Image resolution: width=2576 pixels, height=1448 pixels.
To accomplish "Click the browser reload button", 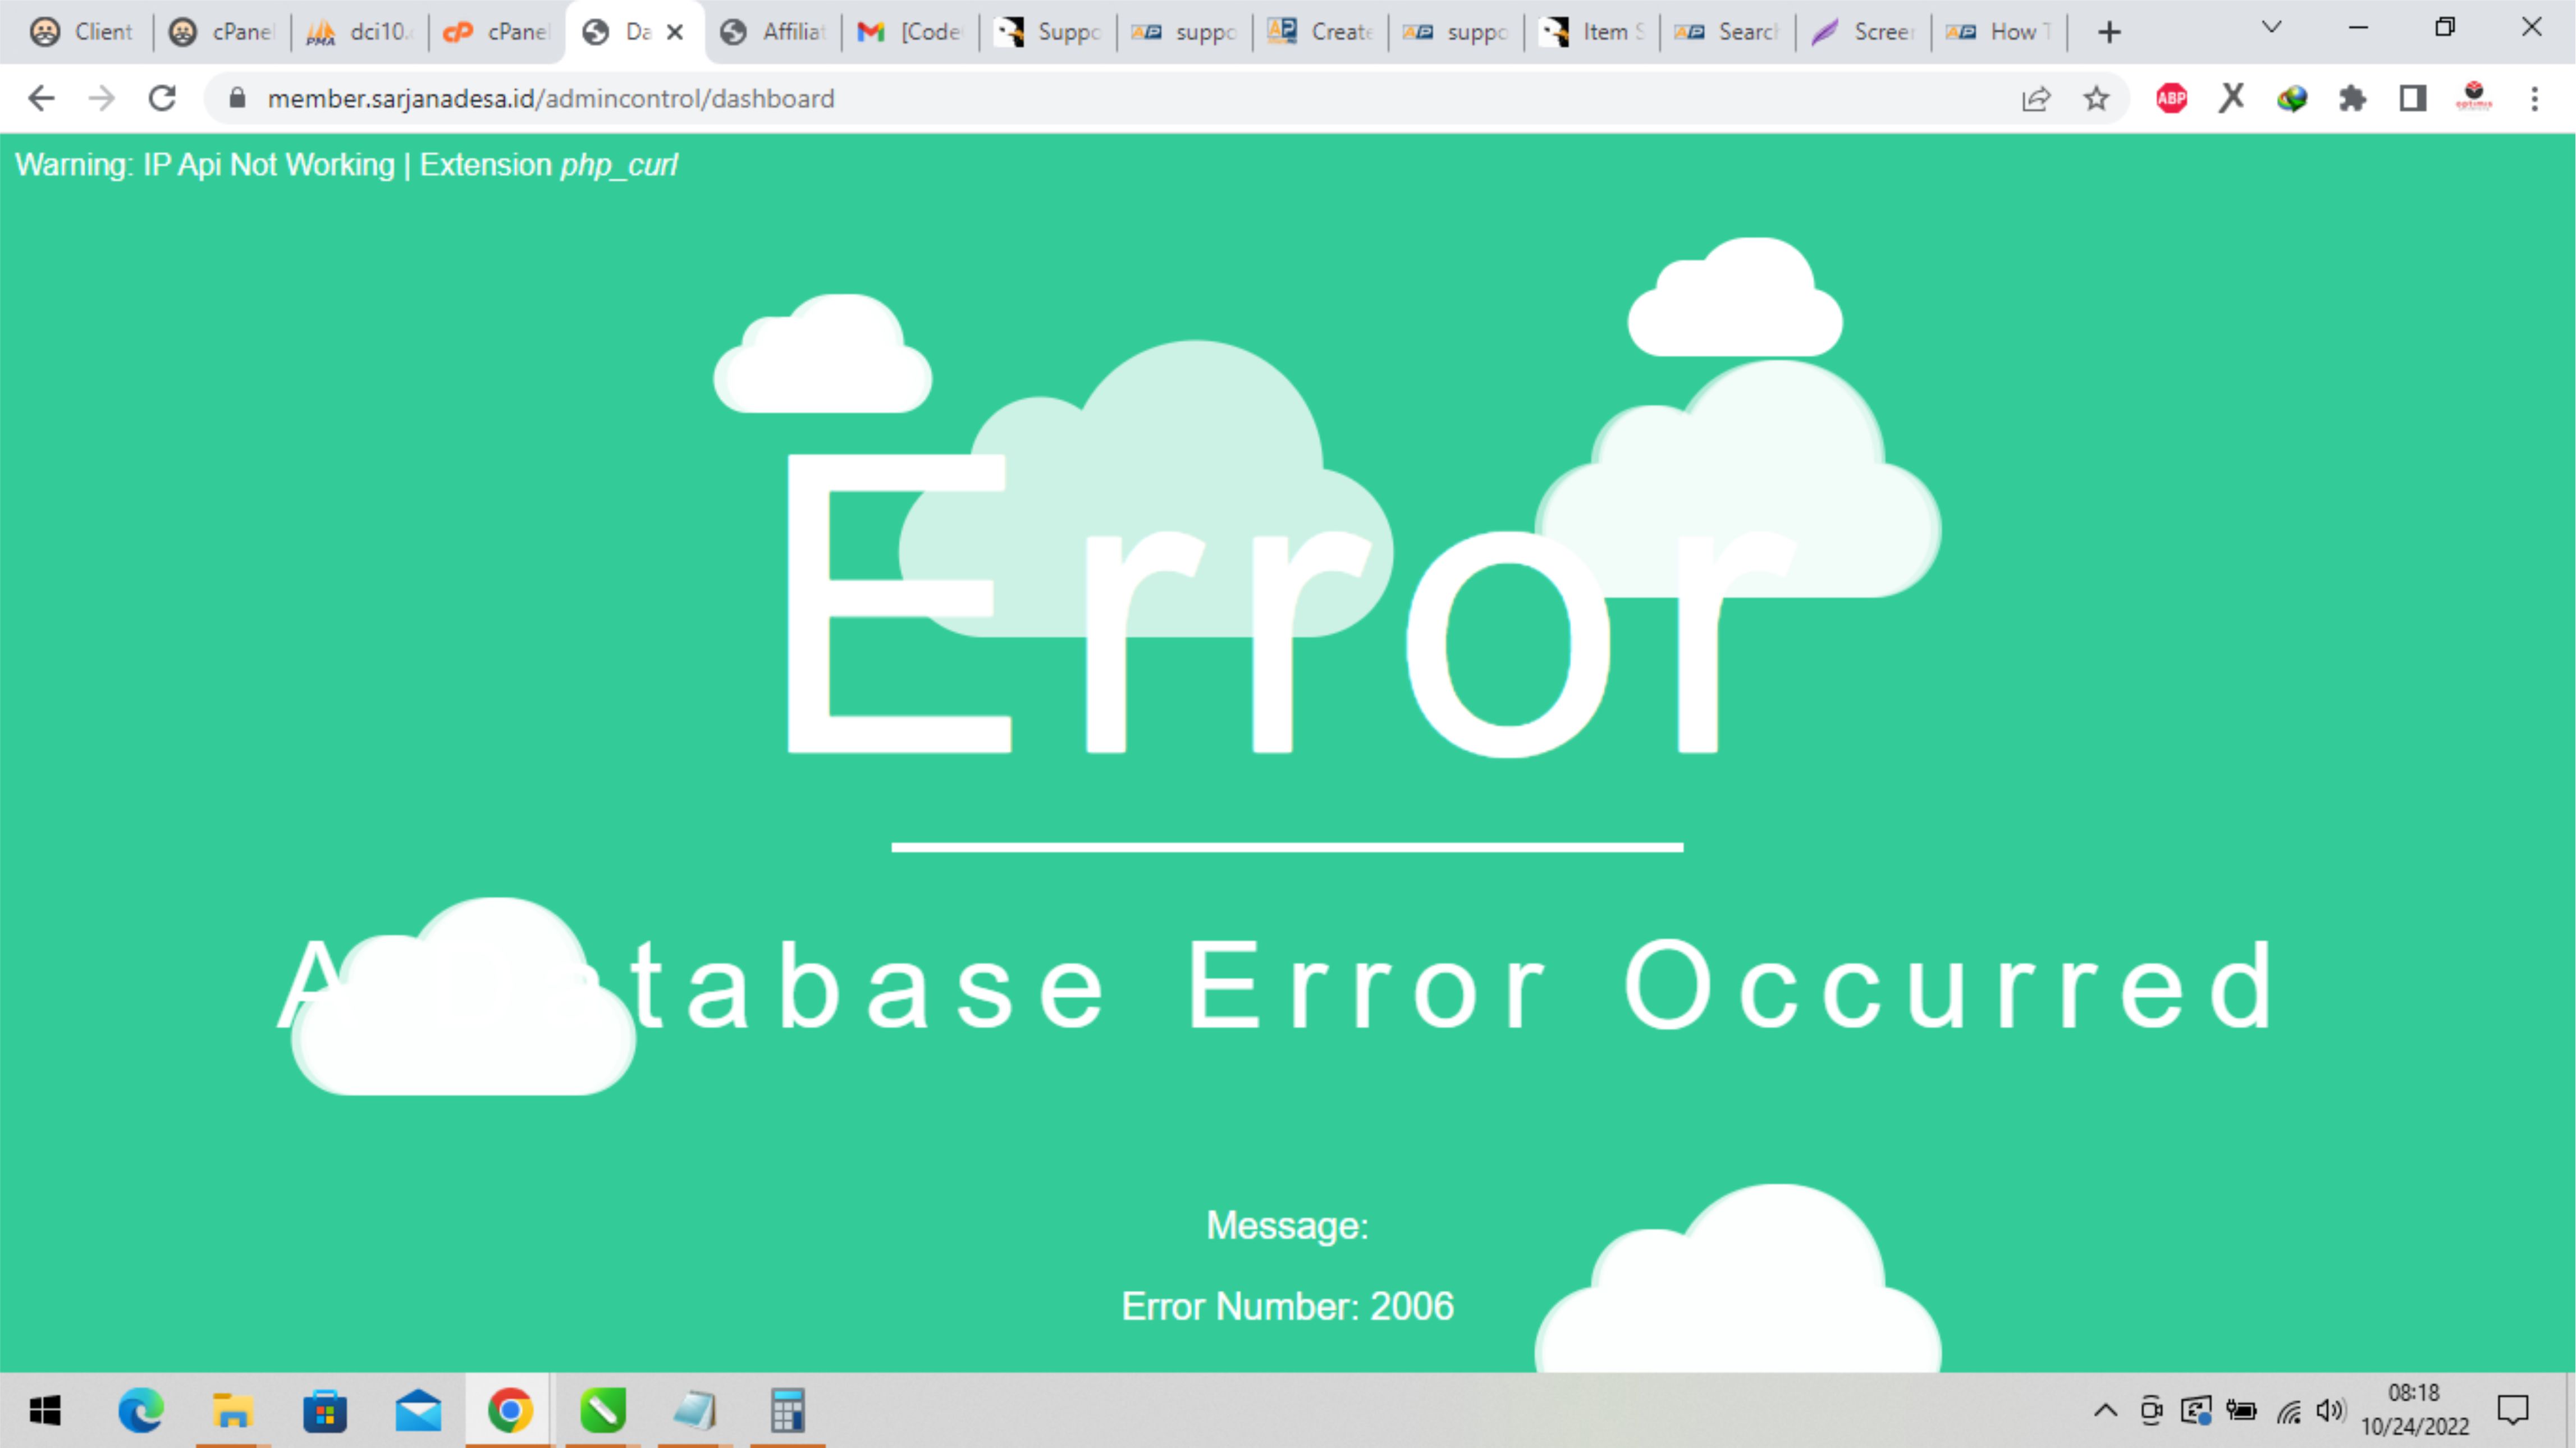I will [x=162, y=98].
